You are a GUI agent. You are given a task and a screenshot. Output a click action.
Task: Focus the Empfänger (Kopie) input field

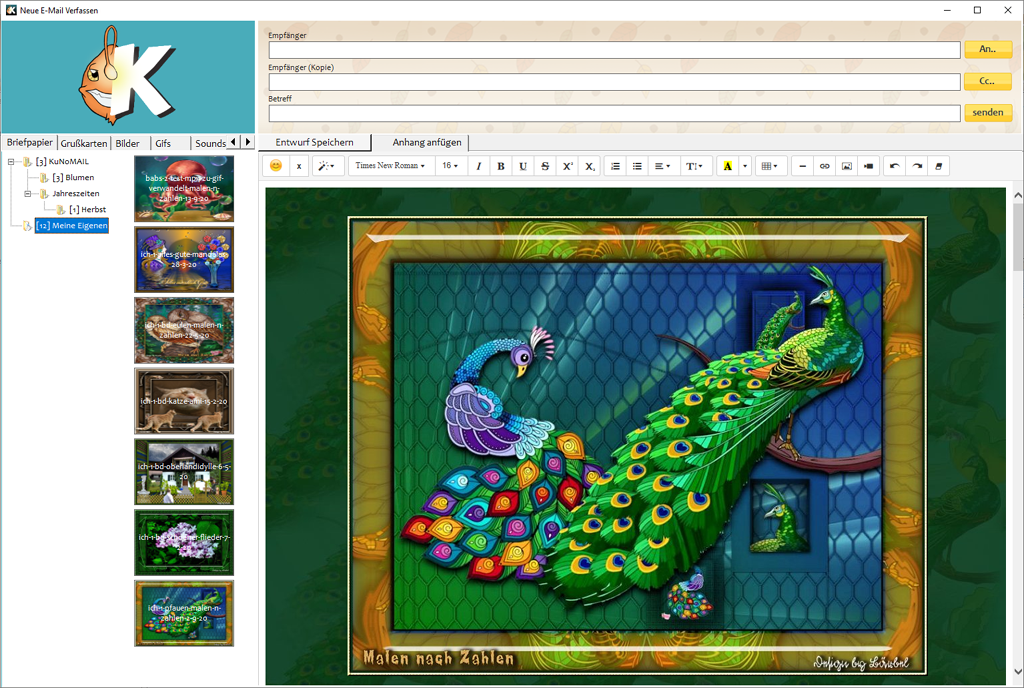[x=615, y=82]
